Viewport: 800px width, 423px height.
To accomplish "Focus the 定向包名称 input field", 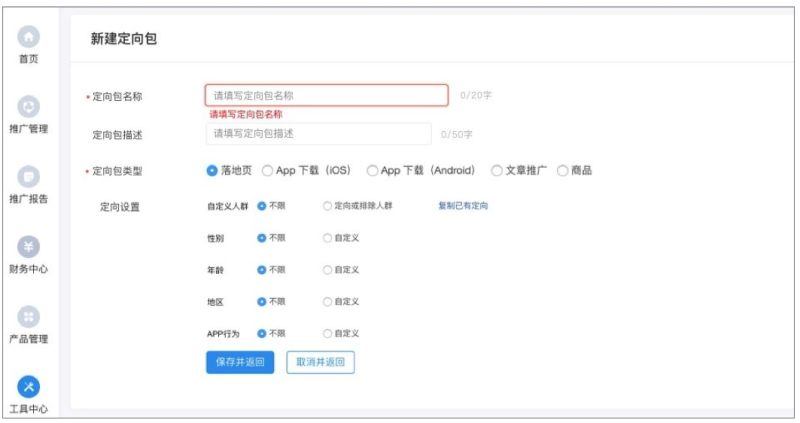I will coord(327,95).
